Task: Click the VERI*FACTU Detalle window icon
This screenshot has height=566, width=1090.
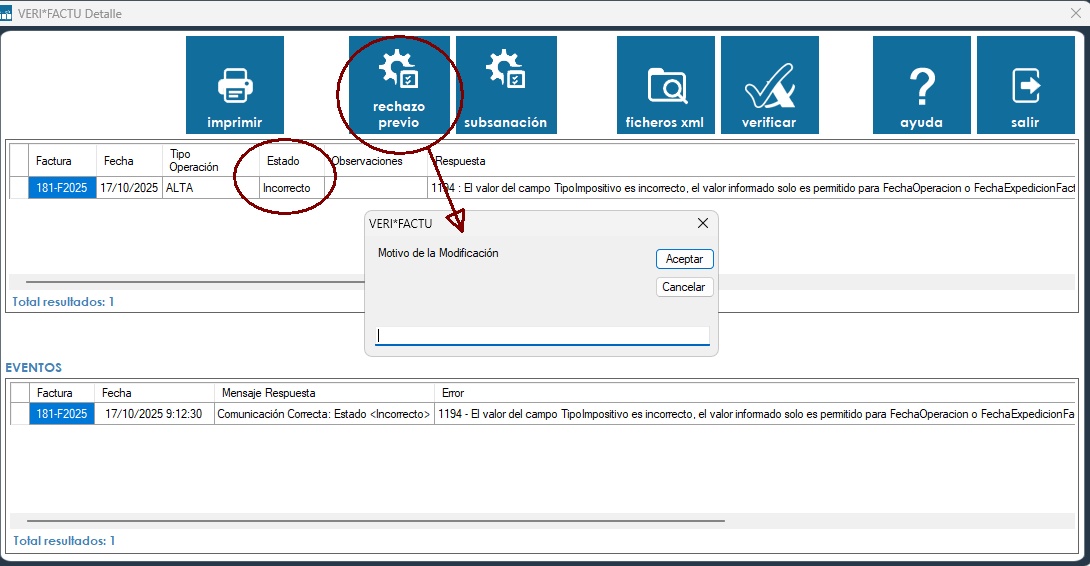Action: pyautogui.click(x=8, y=15)
